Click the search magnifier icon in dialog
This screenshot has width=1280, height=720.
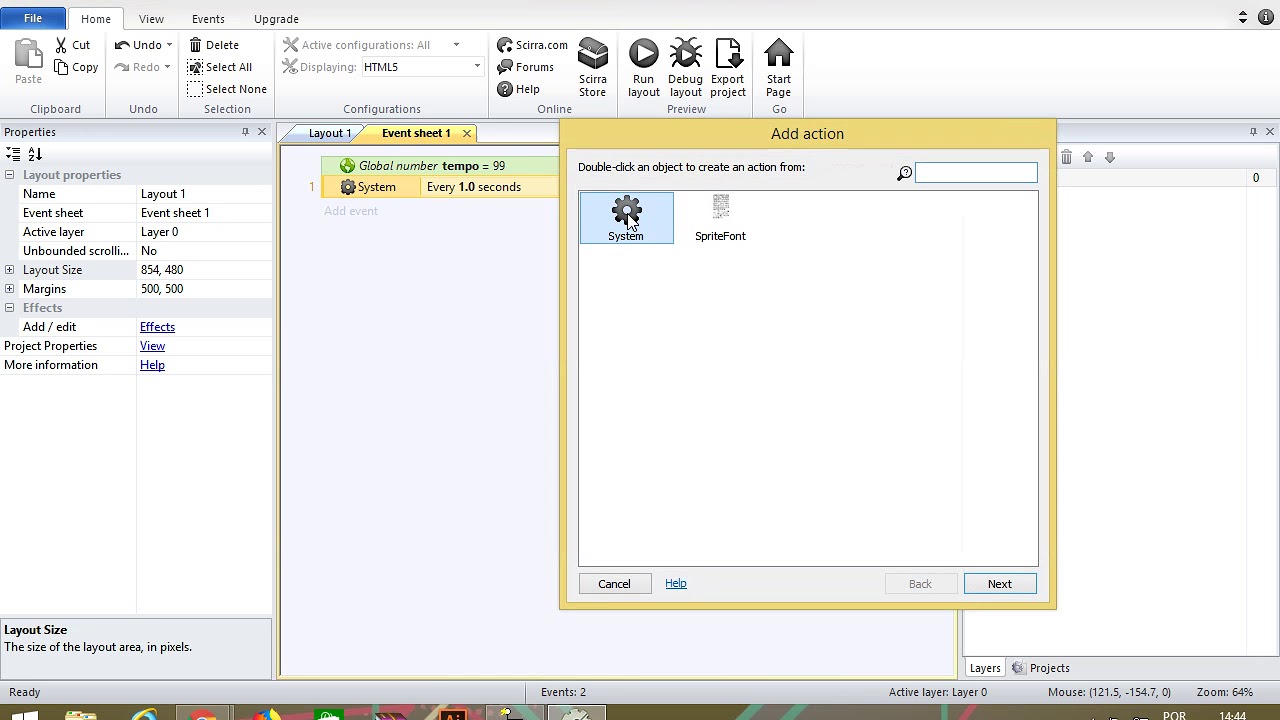[904, 173]
